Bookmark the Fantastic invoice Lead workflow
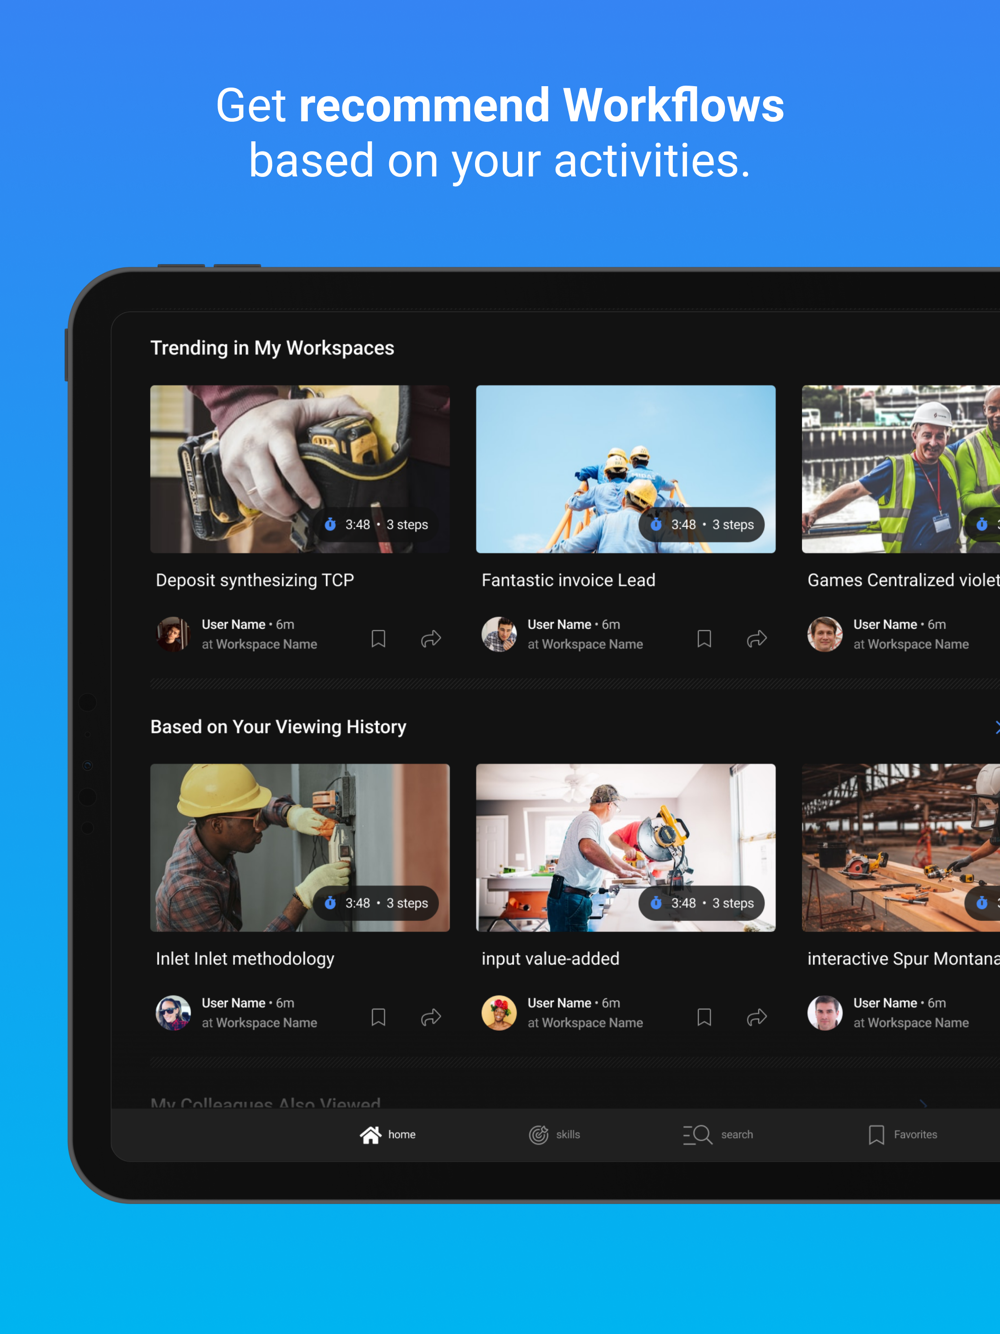 click(x=704, y=638)
